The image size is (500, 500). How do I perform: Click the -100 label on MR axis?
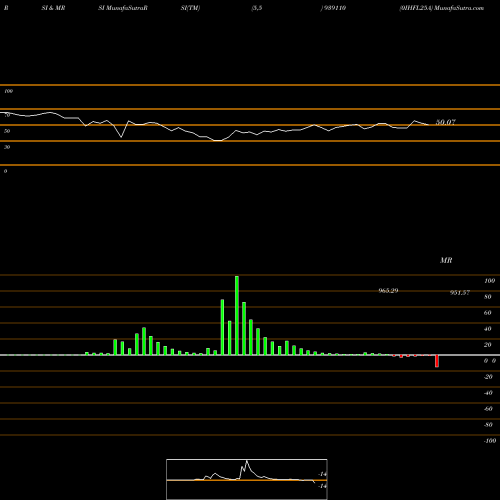[490, 441]
